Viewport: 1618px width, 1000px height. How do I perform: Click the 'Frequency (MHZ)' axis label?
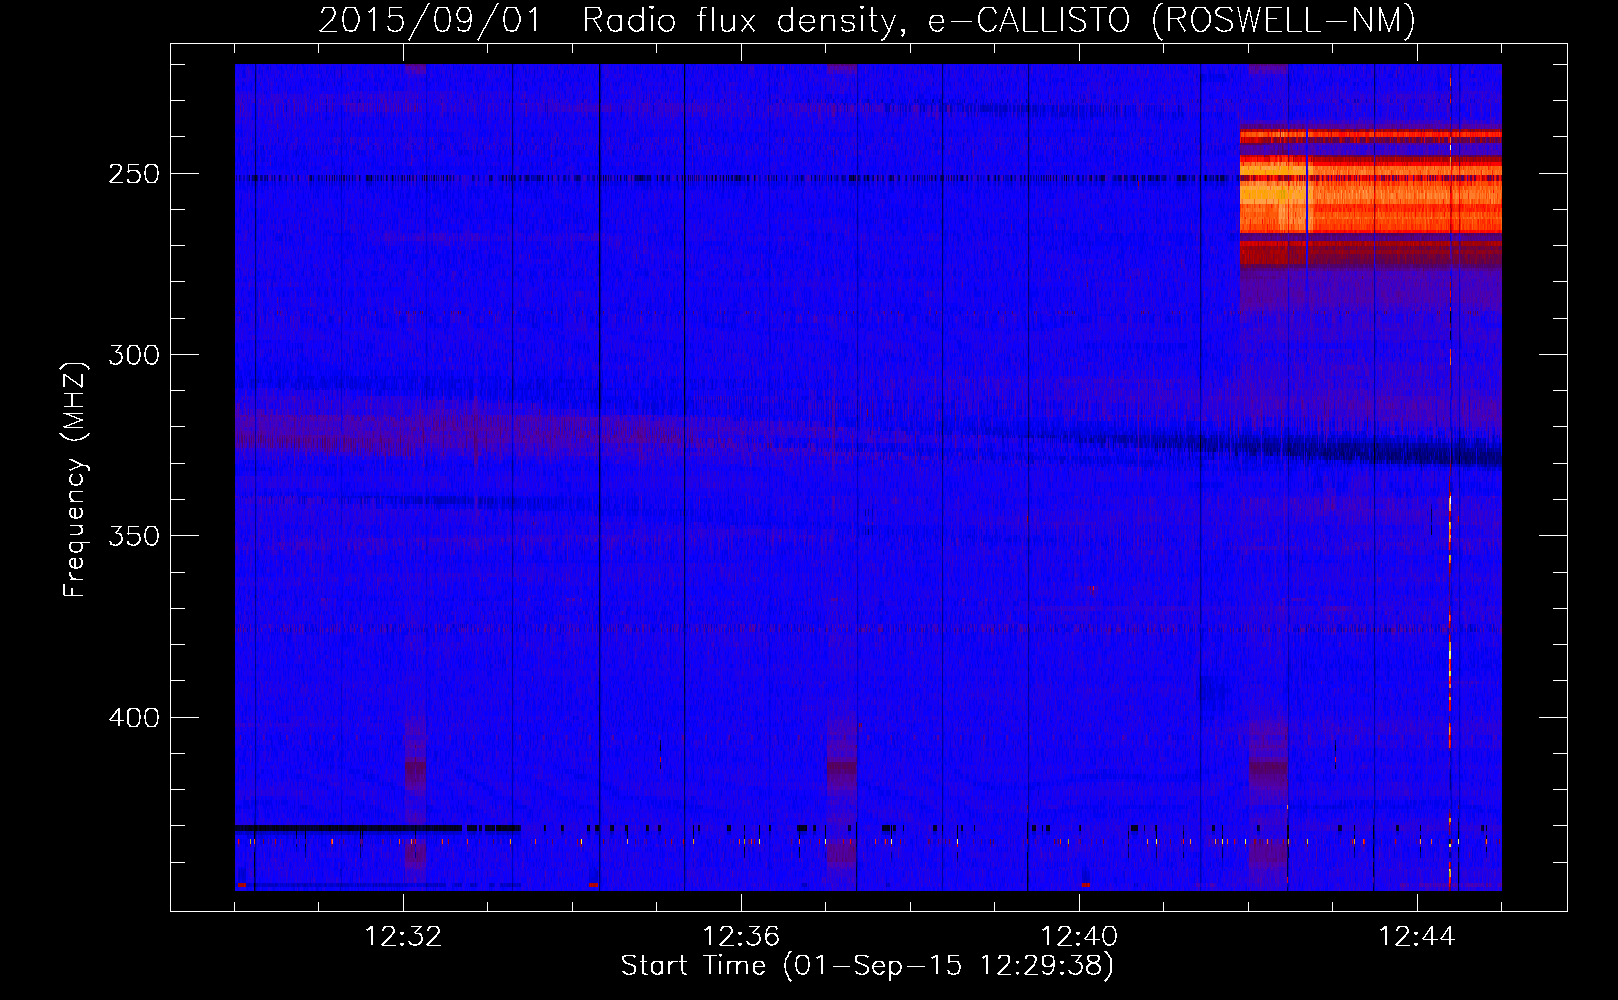75,479
